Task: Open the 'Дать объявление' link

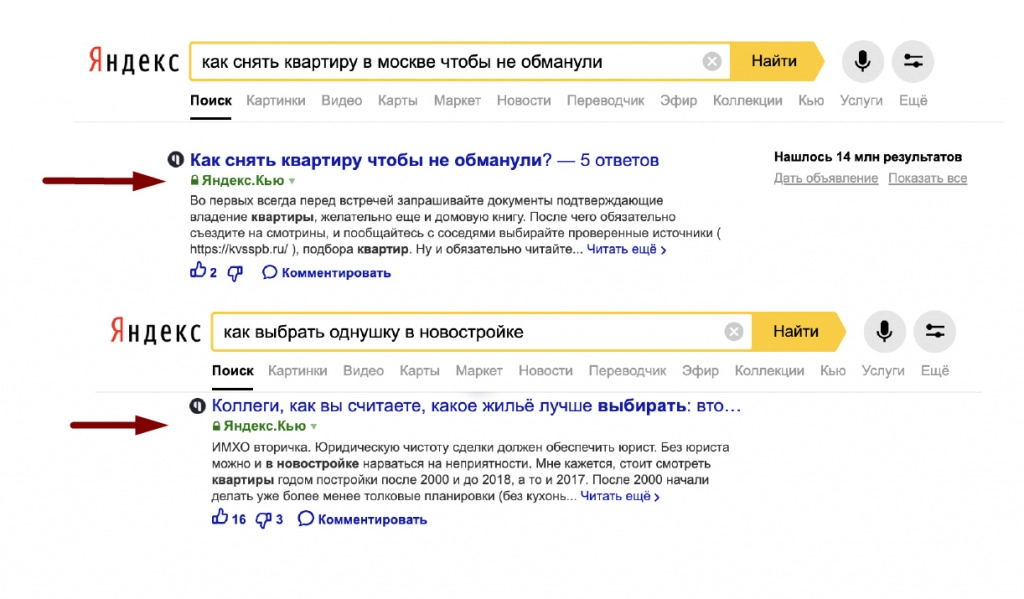Action: tap(826, 178)
